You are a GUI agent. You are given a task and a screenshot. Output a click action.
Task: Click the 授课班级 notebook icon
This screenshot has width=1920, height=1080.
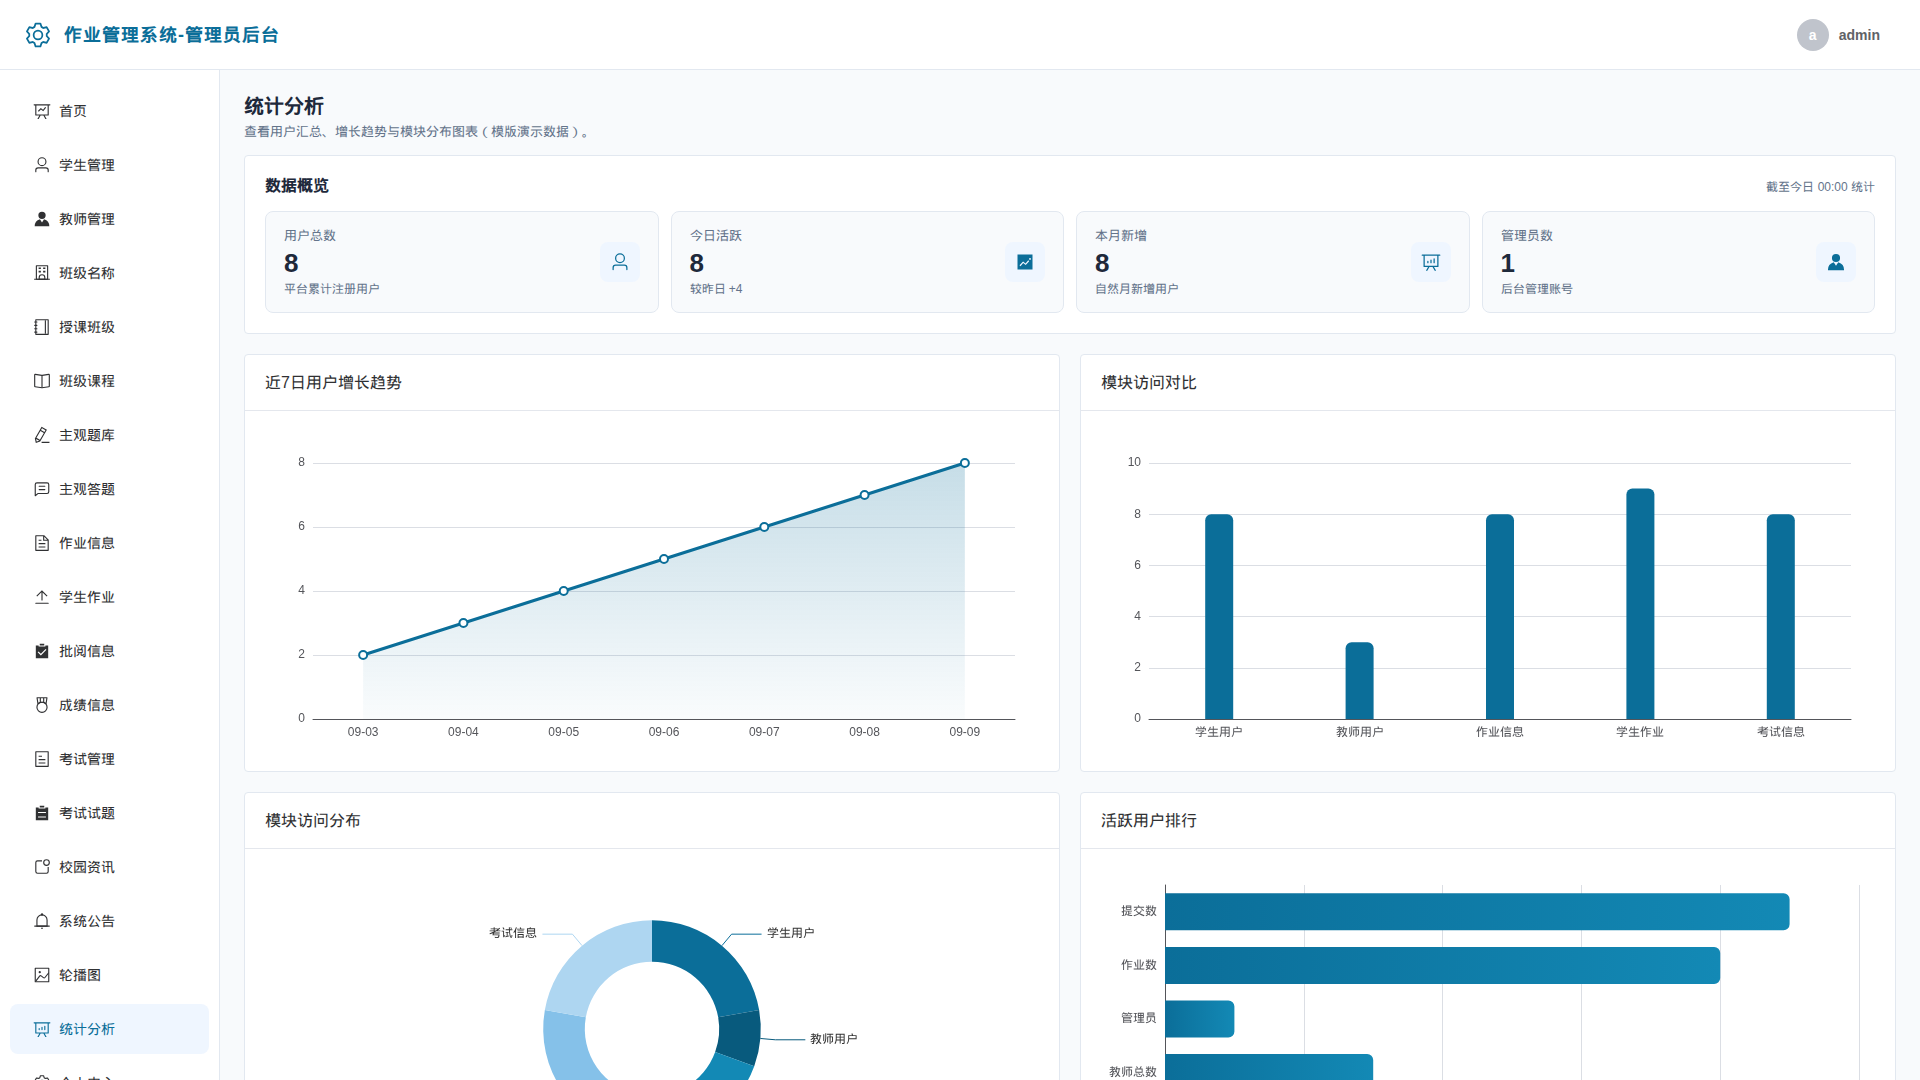point(42,327)
